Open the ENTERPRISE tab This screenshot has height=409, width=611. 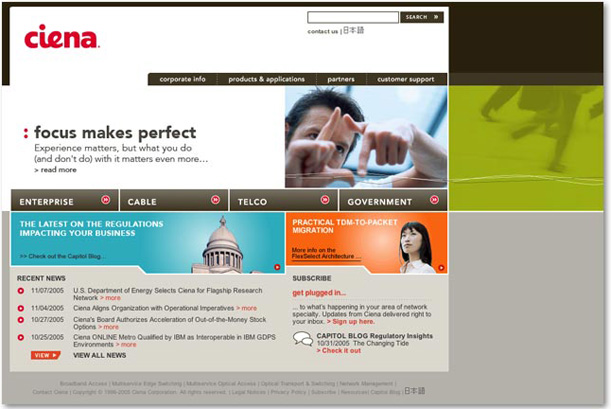tap(65, 201)
